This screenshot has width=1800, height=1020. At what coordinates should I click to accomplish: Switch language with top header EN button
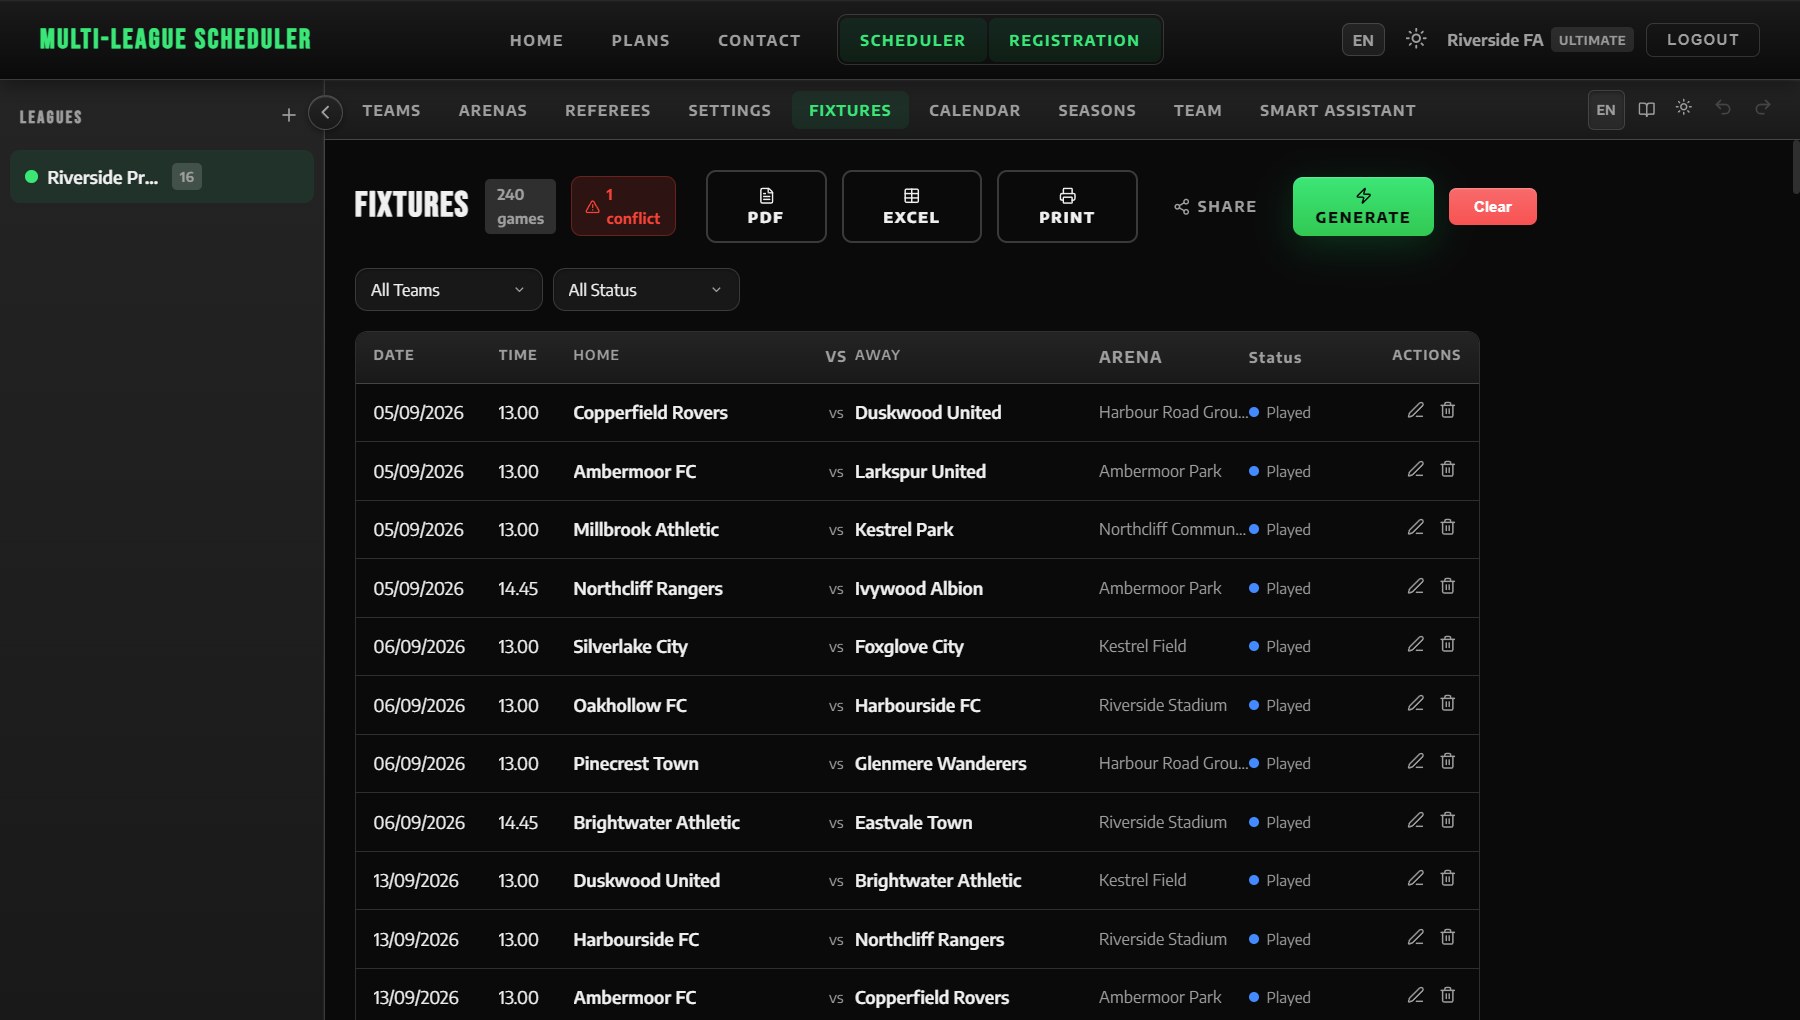1363,40
